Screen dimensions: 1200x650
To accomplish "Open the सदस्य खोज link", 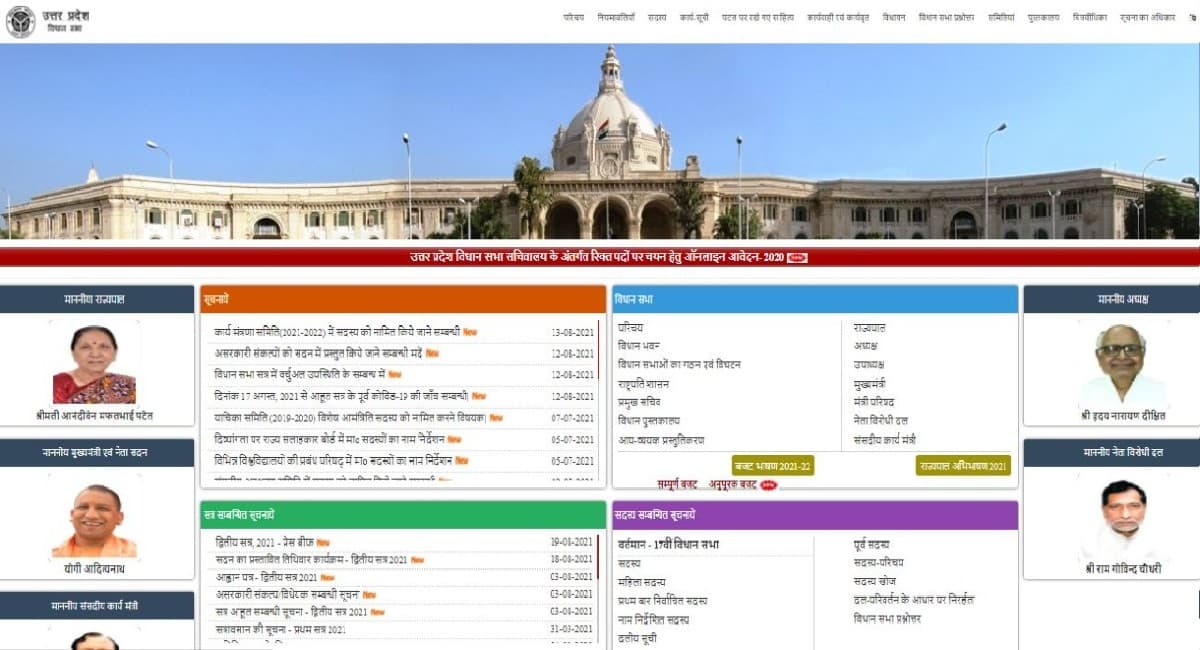I will point(874,582).
